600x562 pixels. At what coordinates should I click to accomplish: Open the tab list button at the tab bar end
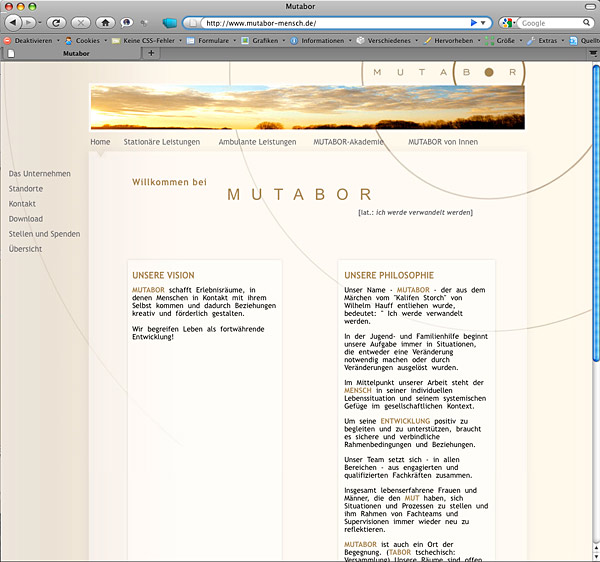point(593,53)
